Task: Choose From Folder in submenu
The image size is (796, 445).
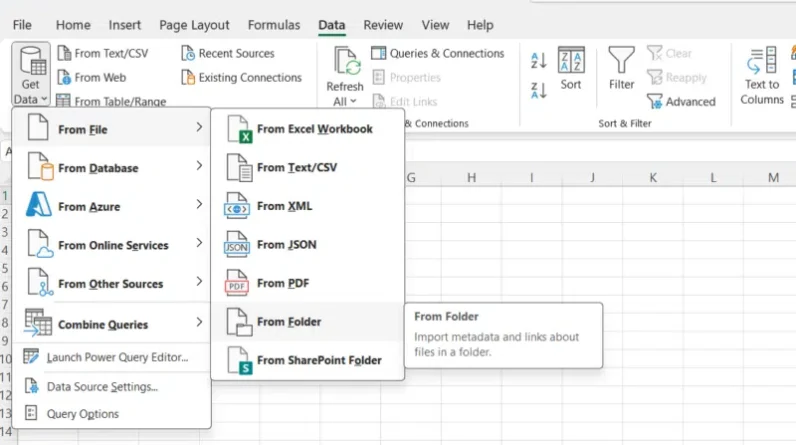Action: coord(308,322)
